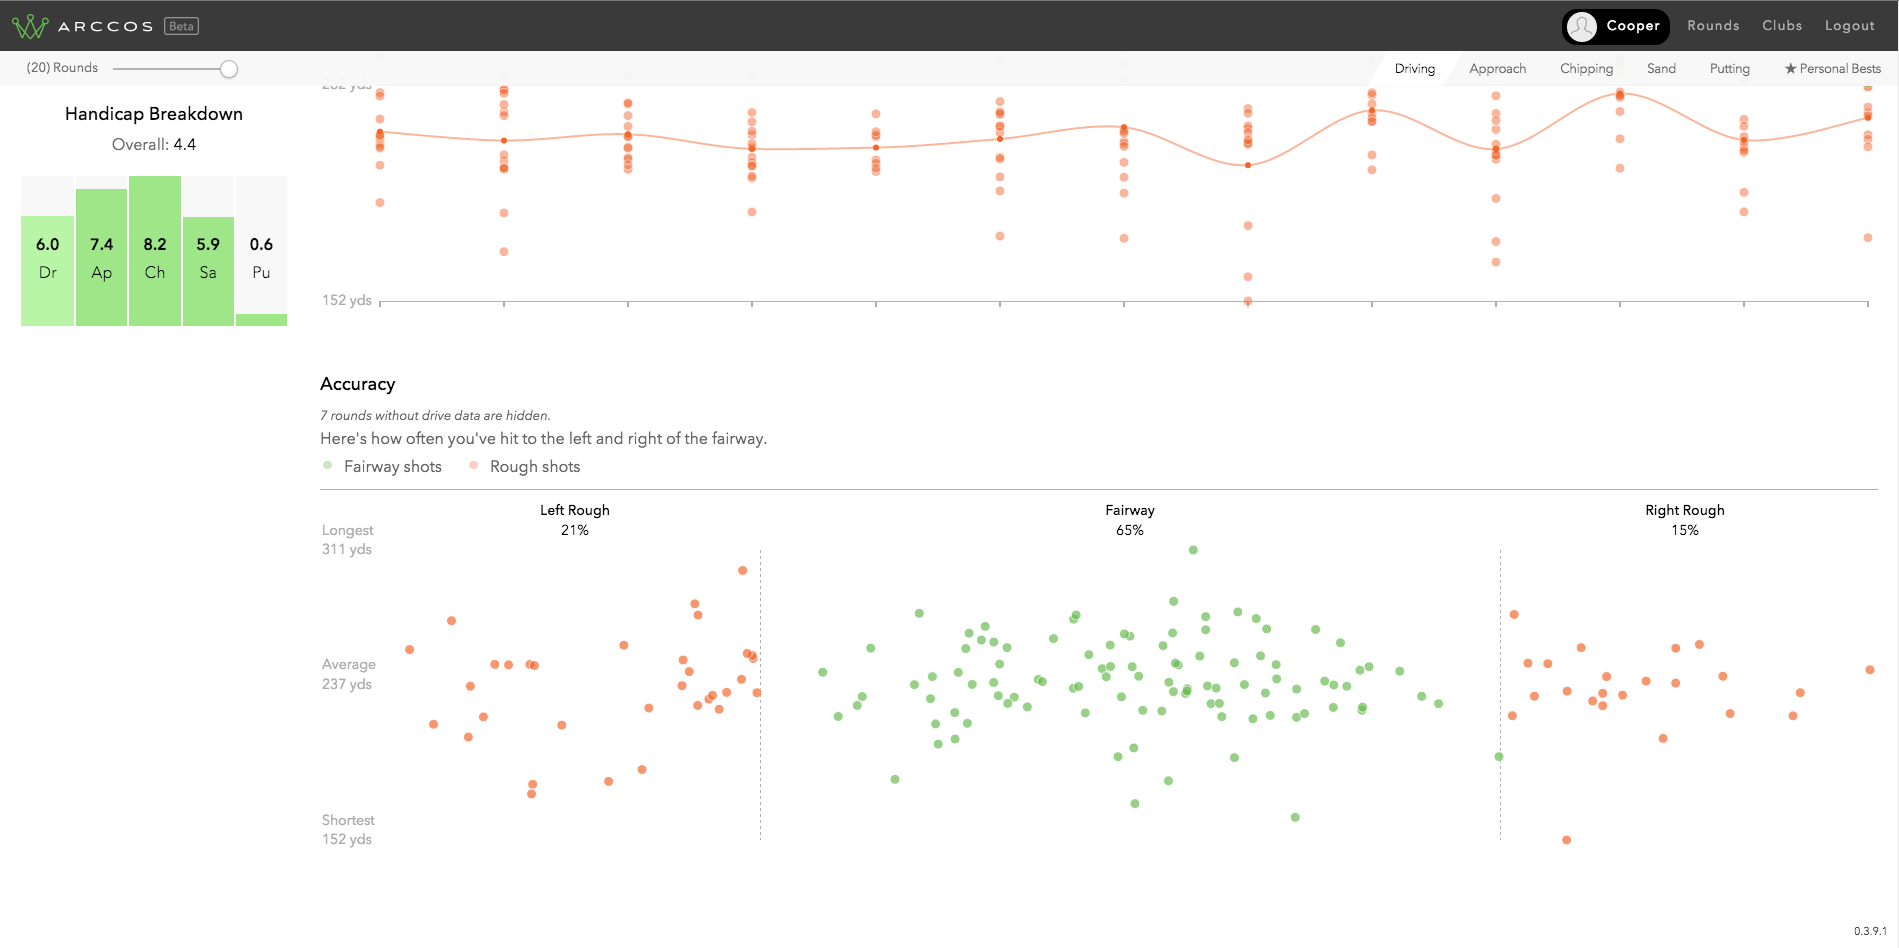This screenshot has height=948, width=1899.
Task: Switch to the Chipping tab
Action: pos(1586,69)
